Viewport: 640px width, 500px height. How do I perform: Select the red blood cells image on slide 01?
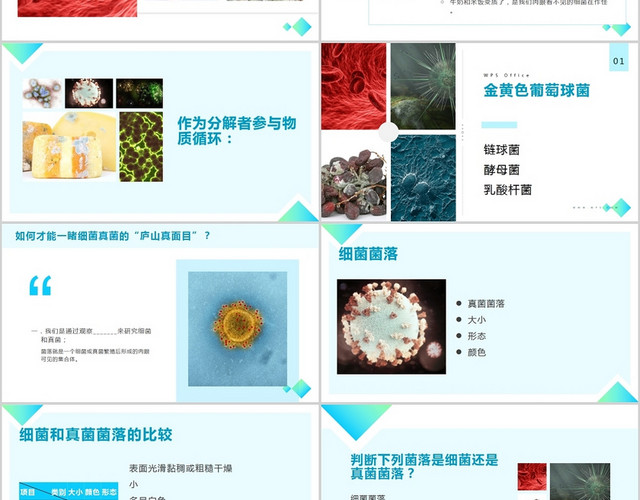pos(353,87)
